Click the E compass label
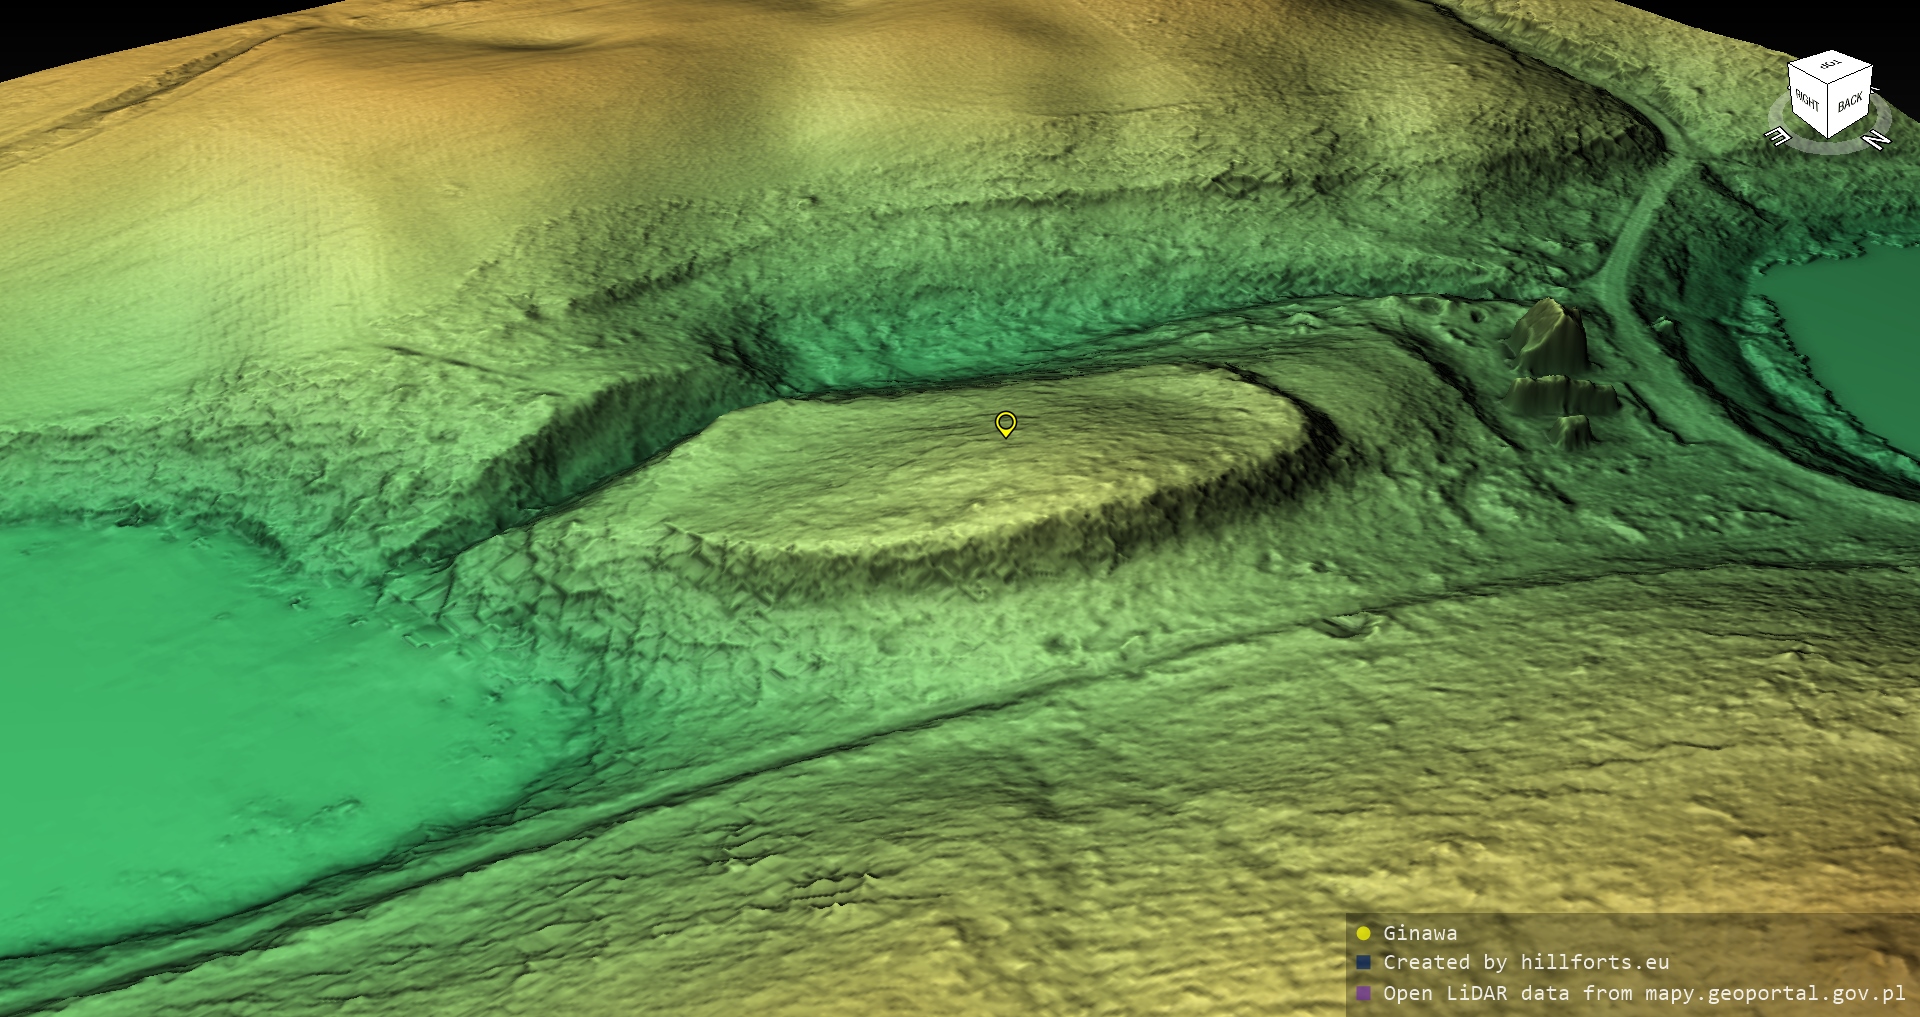Viewport: 1920px width, 1017px height. coord(1778,136)
